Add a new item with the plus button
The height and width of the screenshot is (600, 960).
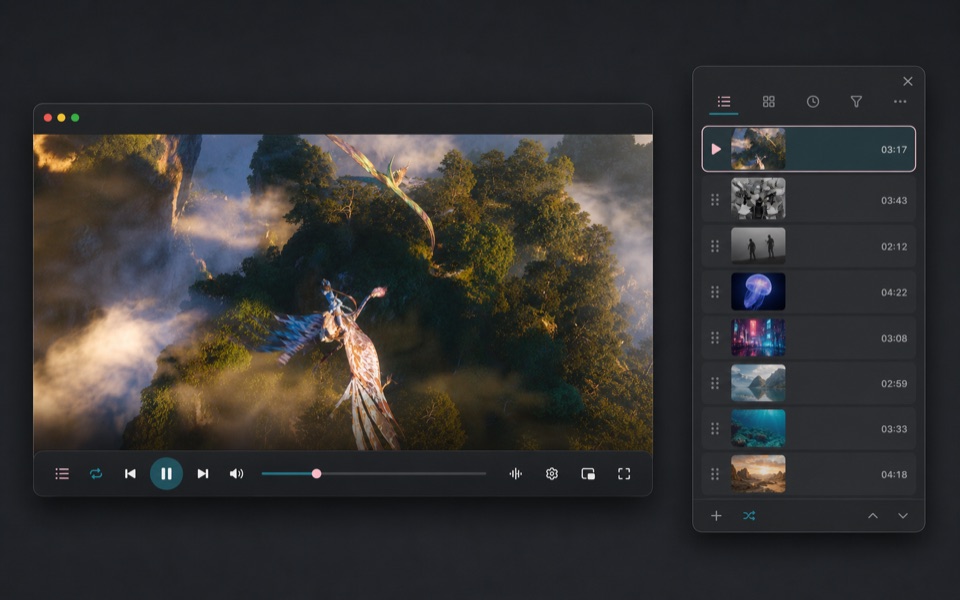pos(716,516)
